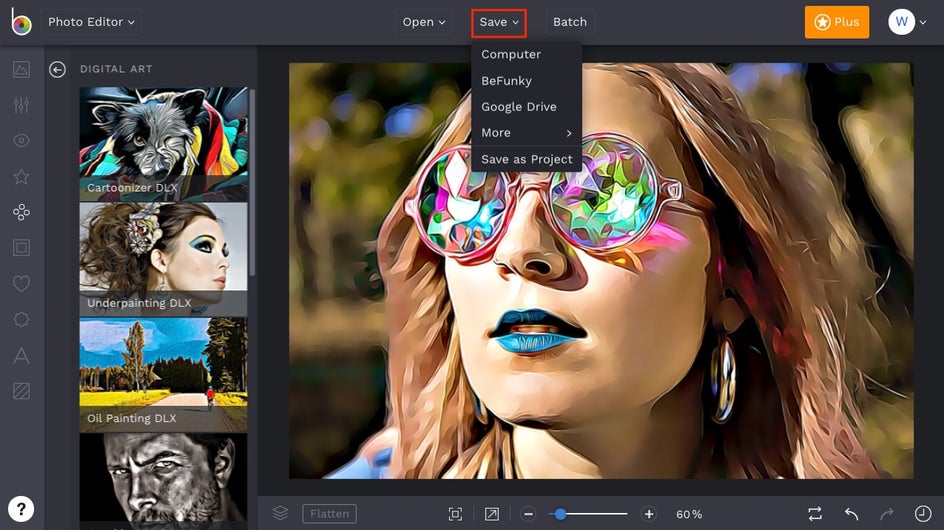The width and height of the screenshot is (944, 530).
Task: Open the Photo Editor dropdown
Action: click(x=91, y=22)
